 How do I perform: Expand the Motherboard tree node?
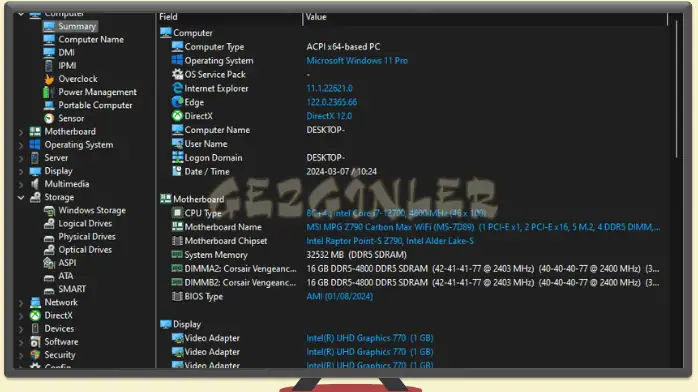click(20, 132)
